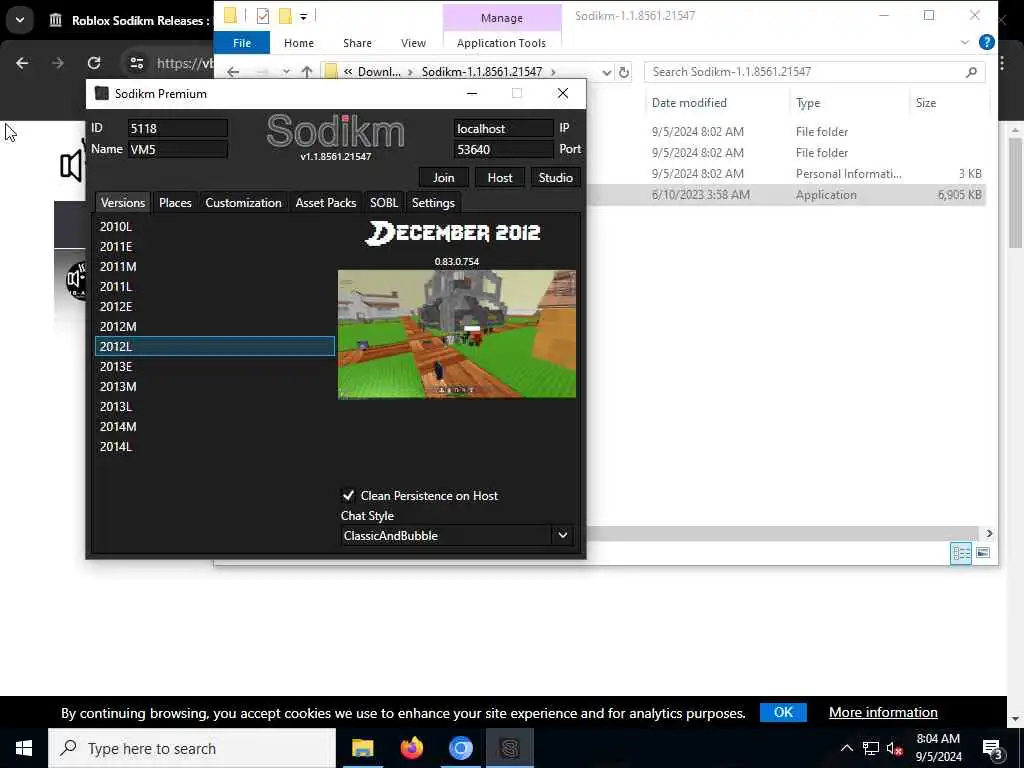Click the Studio button

(555, 178)
